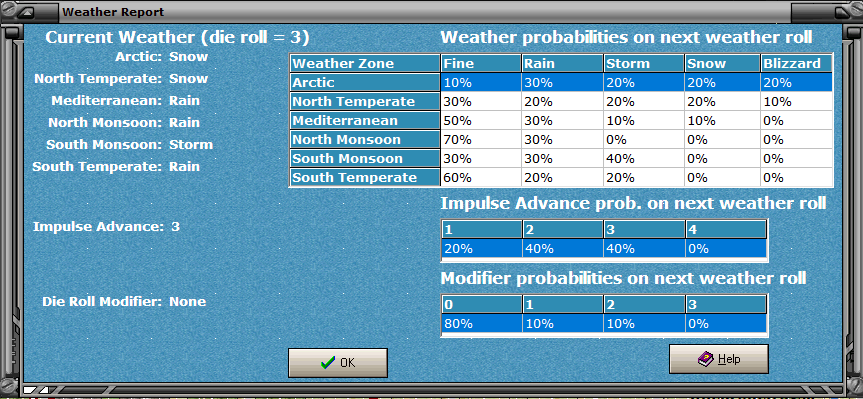Click Mediterranean Fine probability 50%

[x=481, y=121]
